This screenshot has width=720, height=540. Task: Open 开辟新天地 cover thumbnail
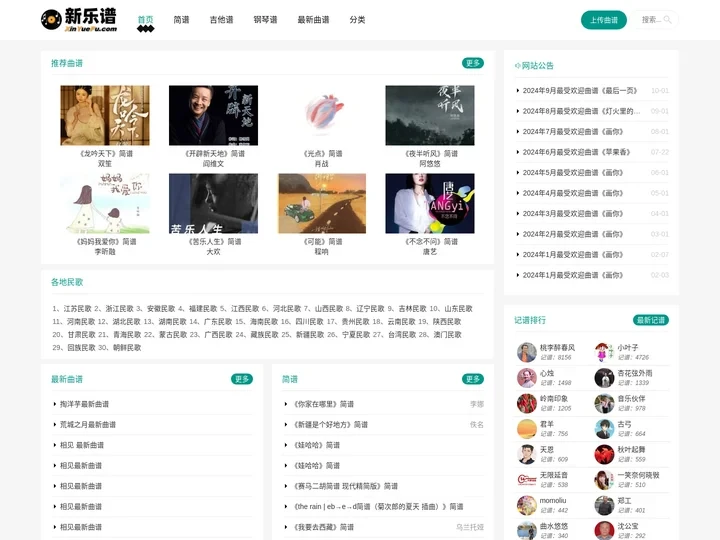pos(214,115)
